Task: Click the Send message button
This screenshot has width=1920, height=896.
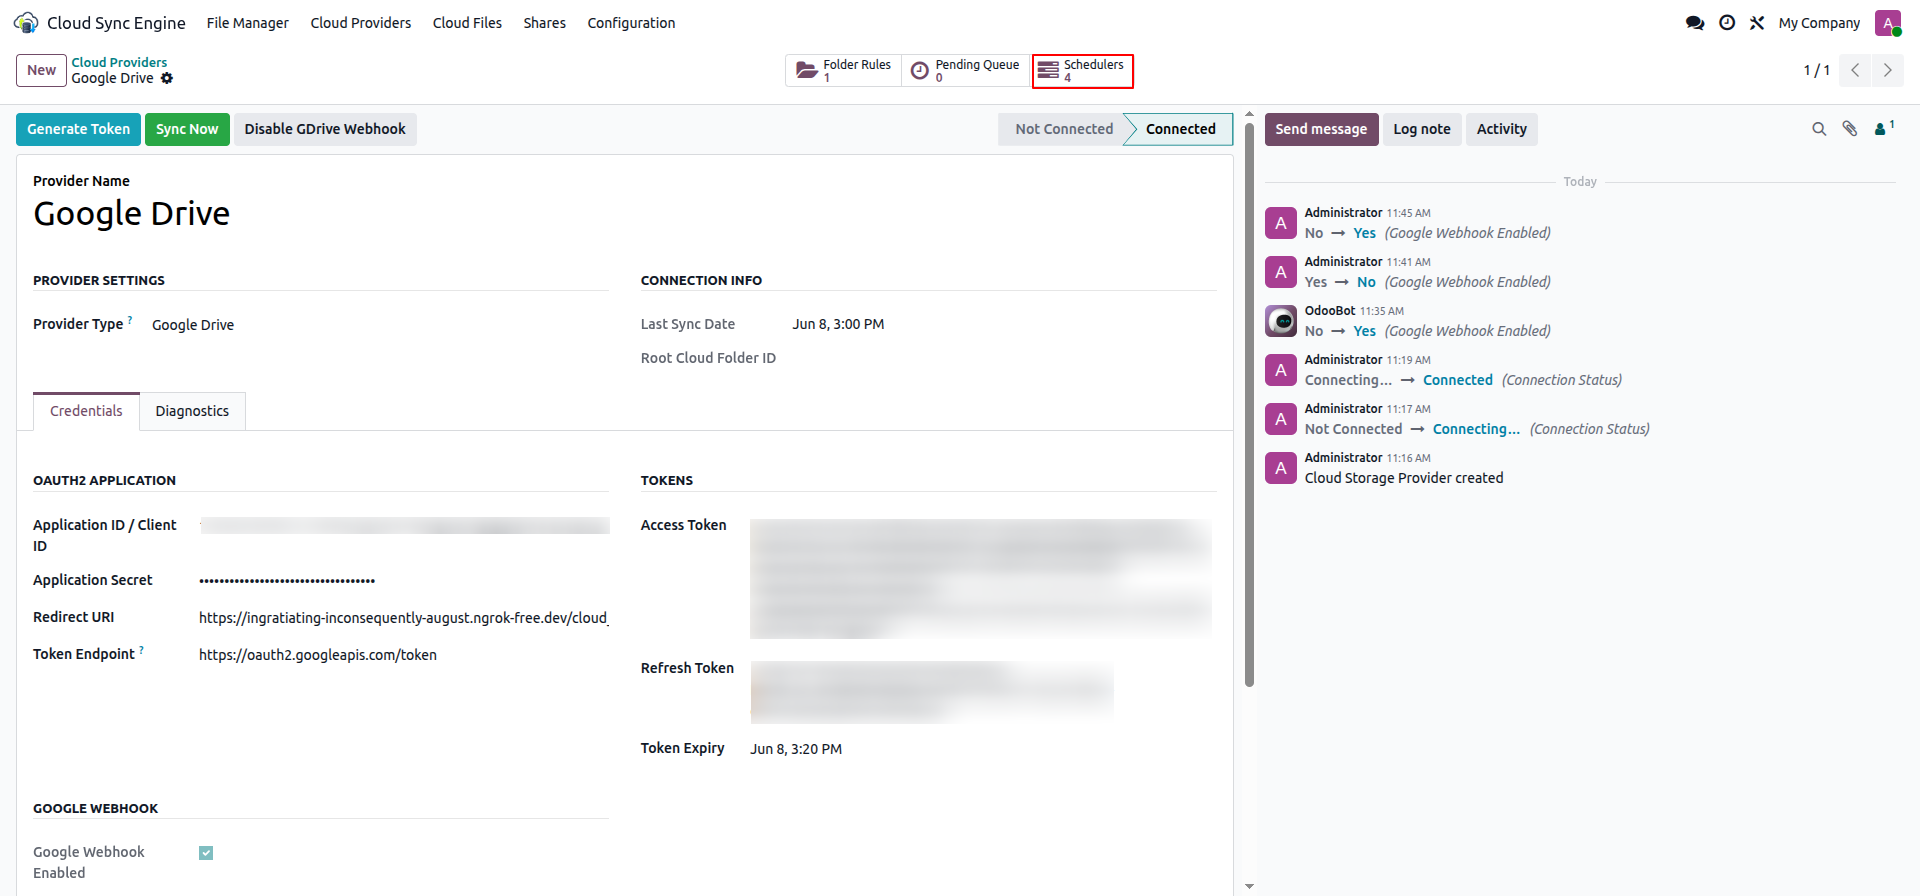Action: point(1321,129)
